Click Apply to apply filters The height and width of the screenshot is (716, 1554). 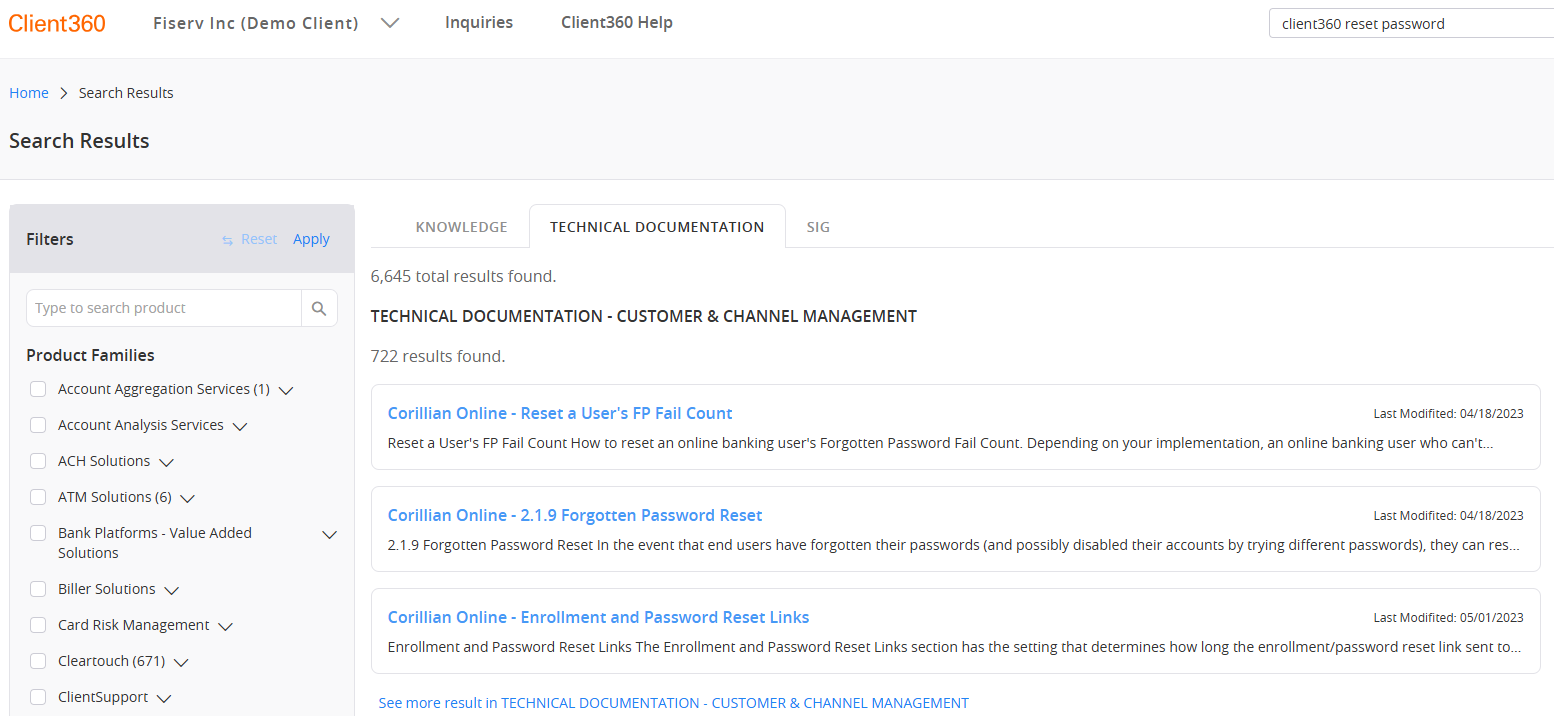(x=311, y=239)
